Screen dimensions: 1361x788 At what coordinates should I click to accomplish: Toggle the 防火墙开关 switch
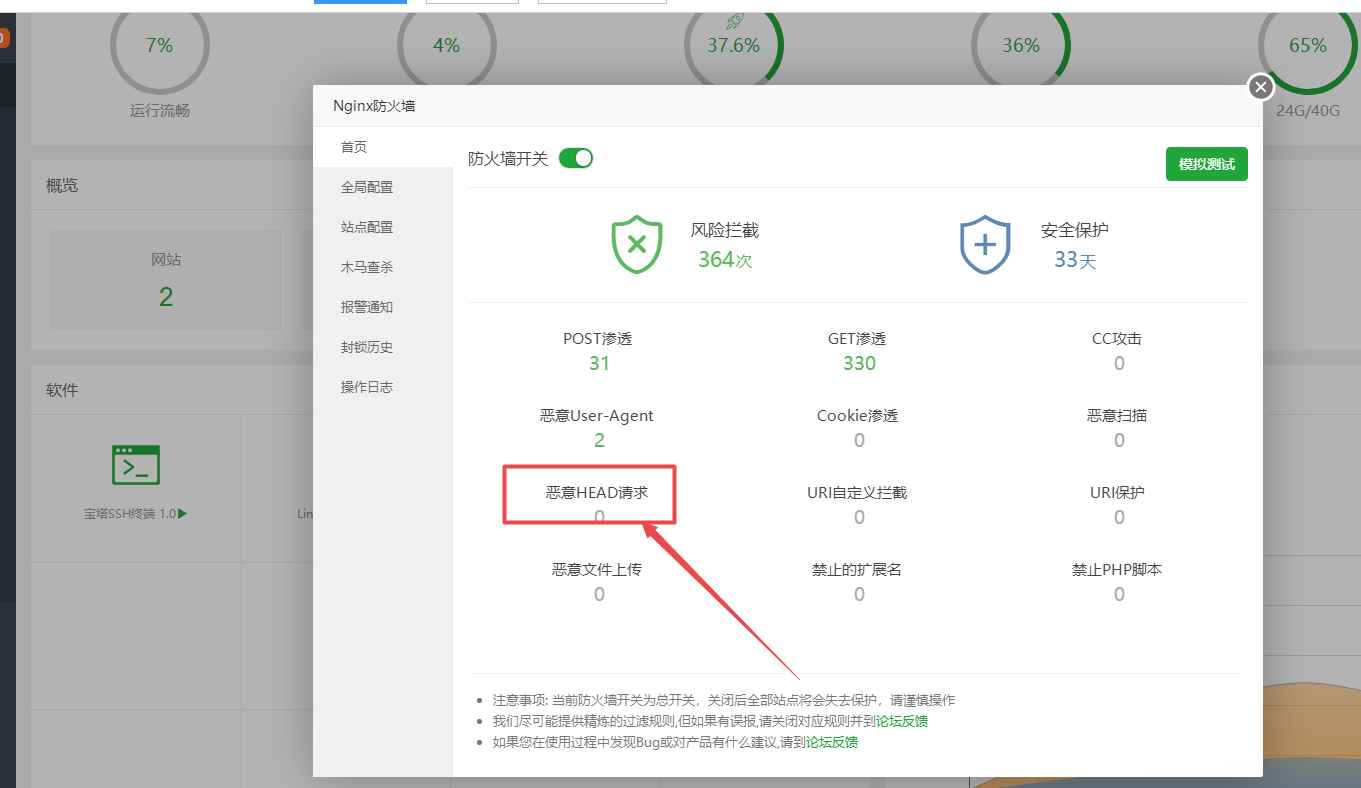click(576, 158)
